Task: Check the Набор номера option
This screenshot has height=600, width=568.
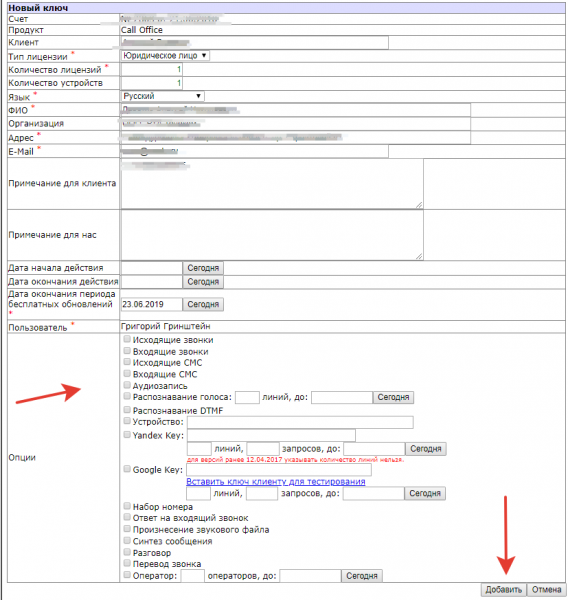Action: [127, 506]
